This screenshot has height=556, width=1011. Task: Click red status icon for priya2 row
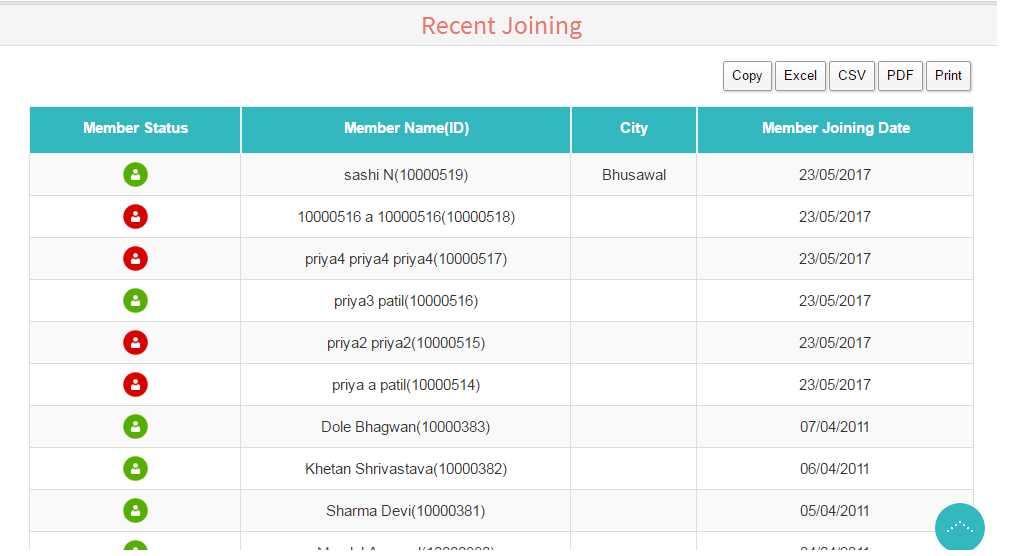pyautogui.click(x=136, y=343)
